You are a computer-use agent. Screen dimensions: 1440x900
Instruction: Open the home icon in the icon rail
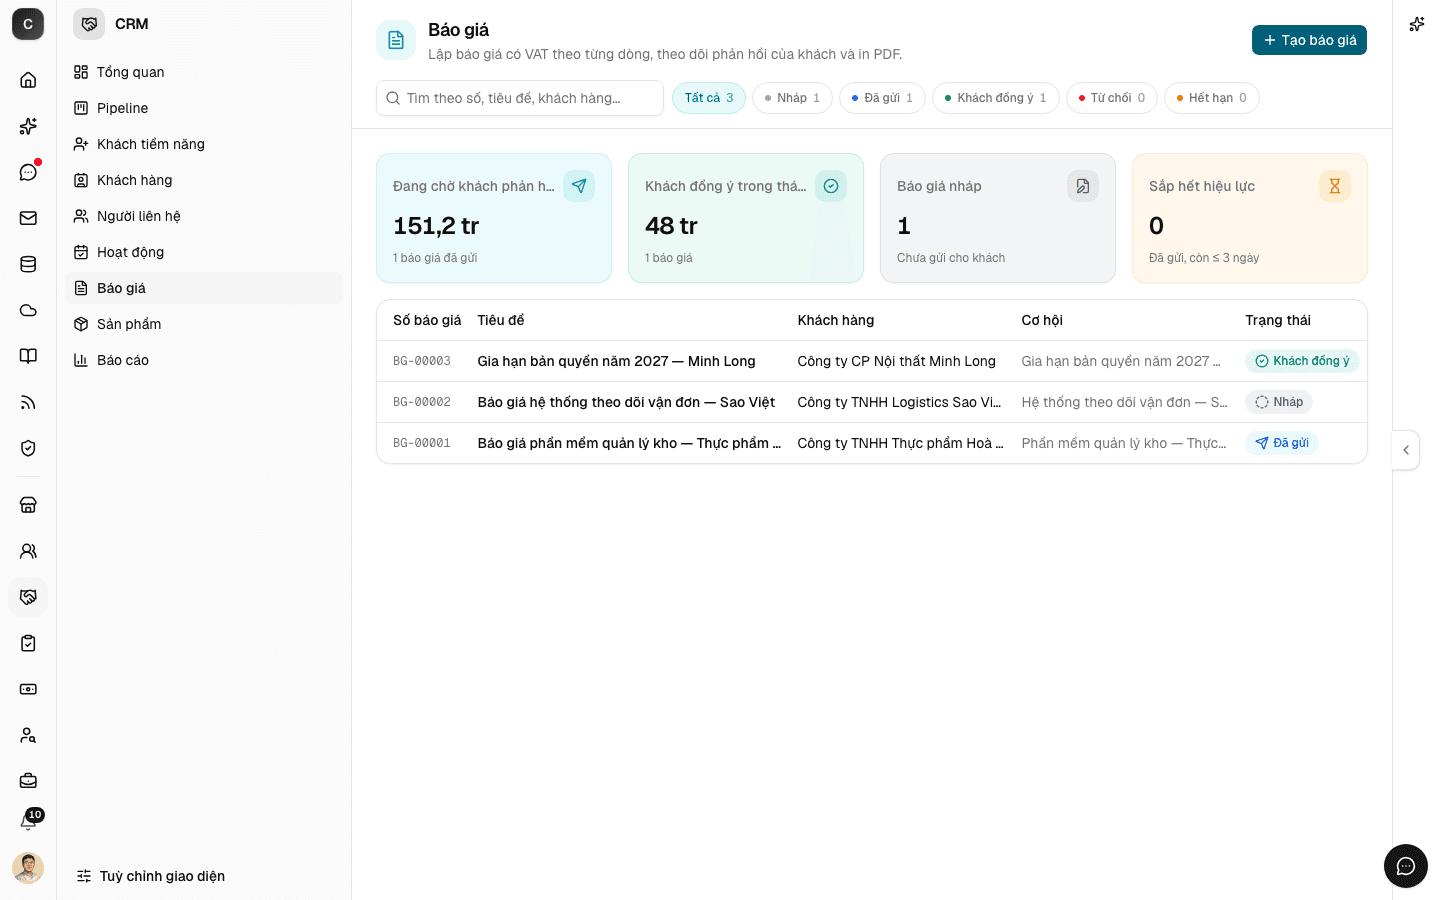(28, 80)
